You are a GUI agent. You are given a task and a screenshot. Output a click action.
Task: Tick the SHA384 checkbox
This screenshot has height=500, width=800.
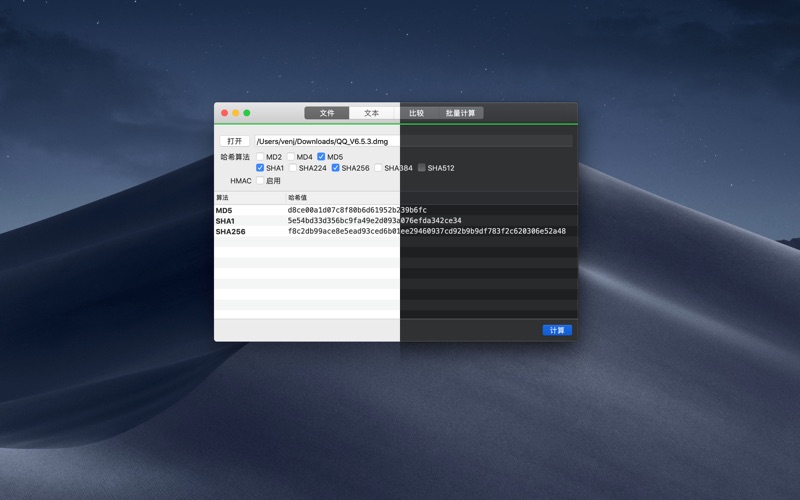coord(379,168)
